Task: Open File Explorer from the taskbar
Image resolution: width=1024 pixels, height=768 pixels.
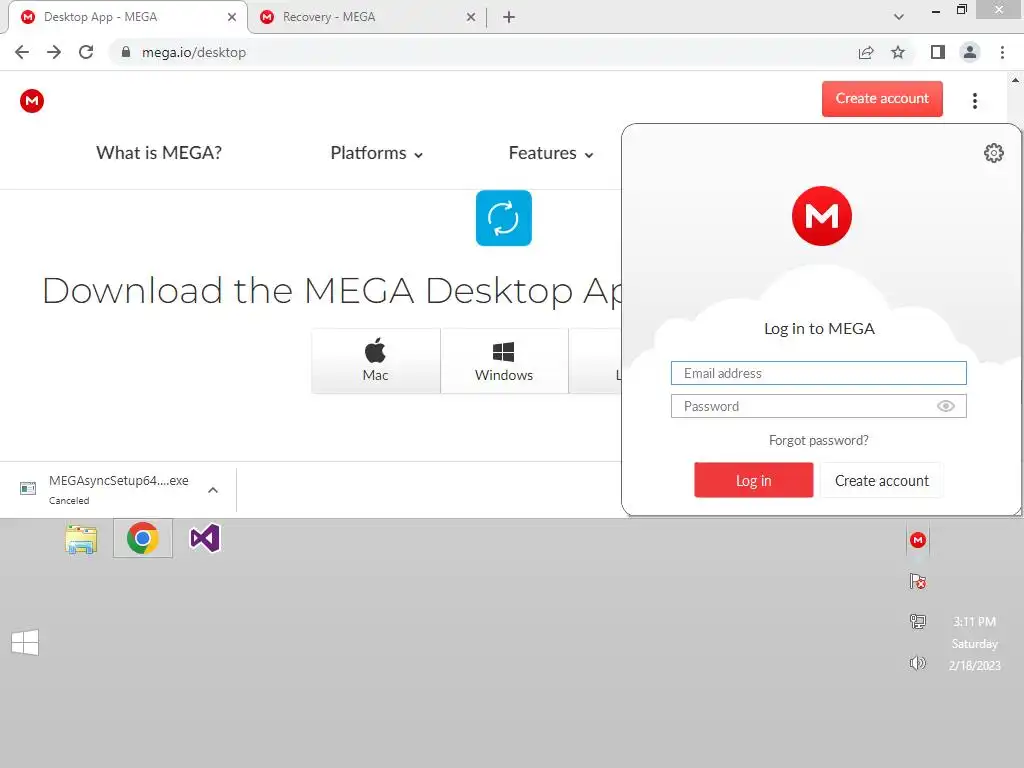Action: pos(81,539)
